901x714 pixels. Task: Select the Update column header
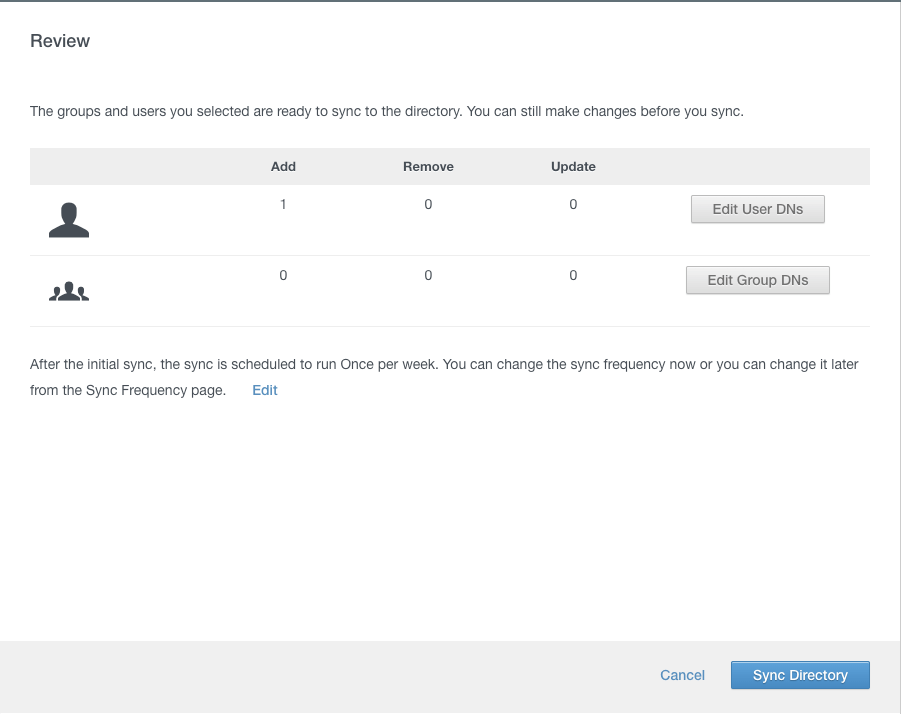pos(573,166)
